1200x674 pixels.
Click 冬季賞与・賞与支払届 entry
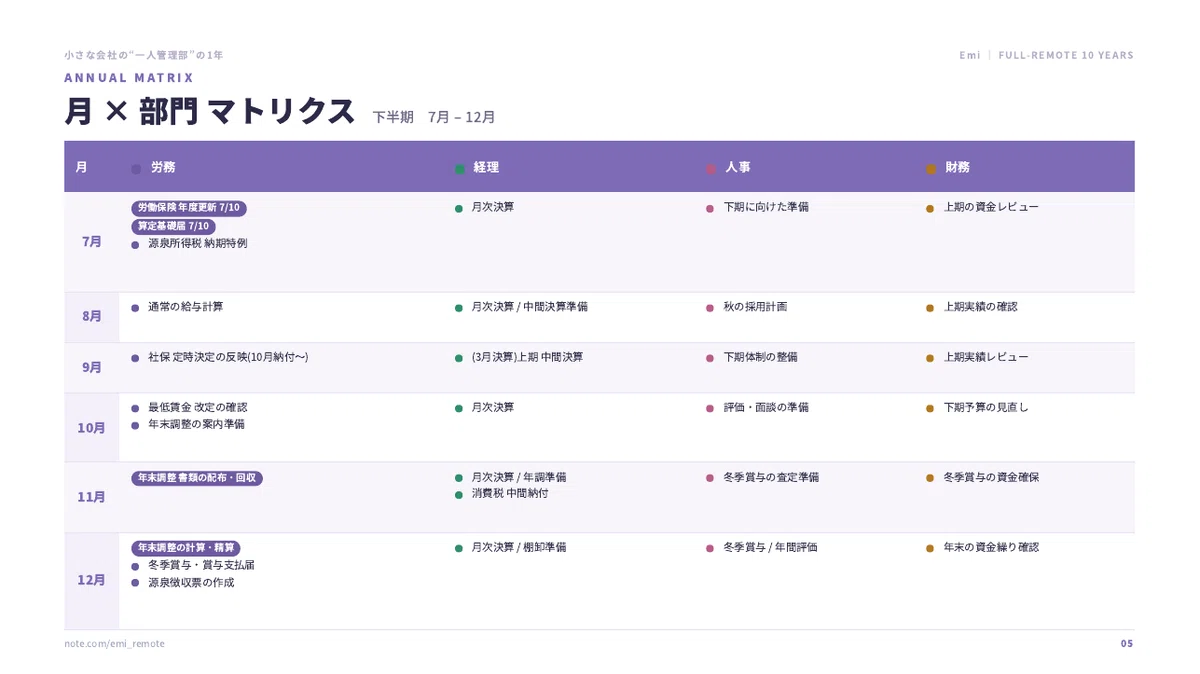pos(201,566)
